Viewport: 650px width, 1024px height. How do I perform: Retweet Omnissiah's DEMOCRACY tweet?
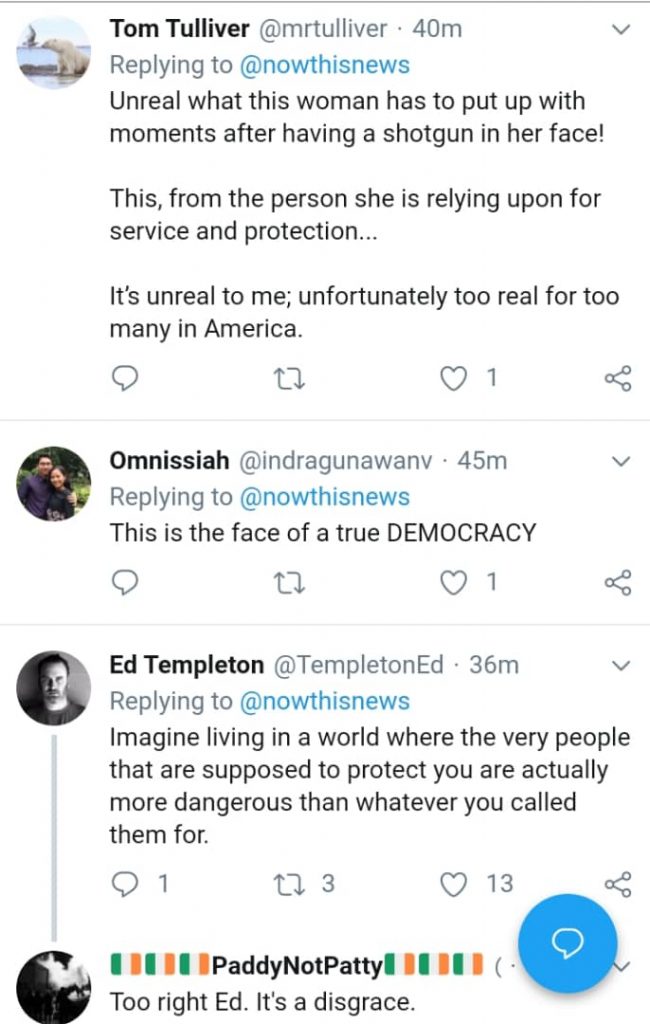[x=288, y=582]
